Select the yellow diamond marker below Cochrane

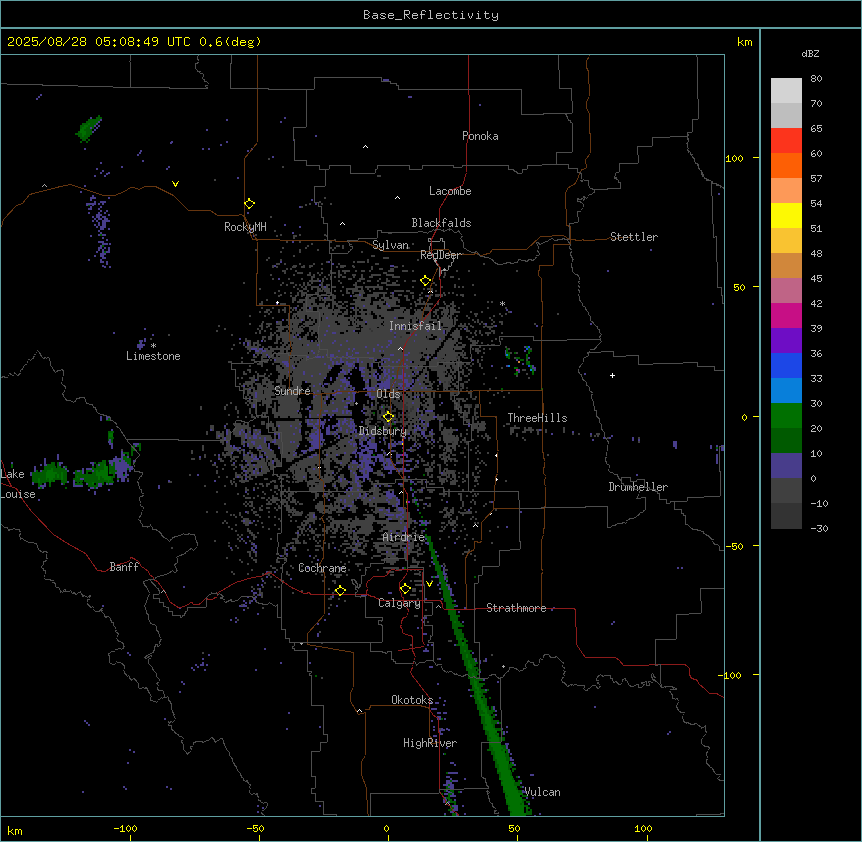point(340,590)
